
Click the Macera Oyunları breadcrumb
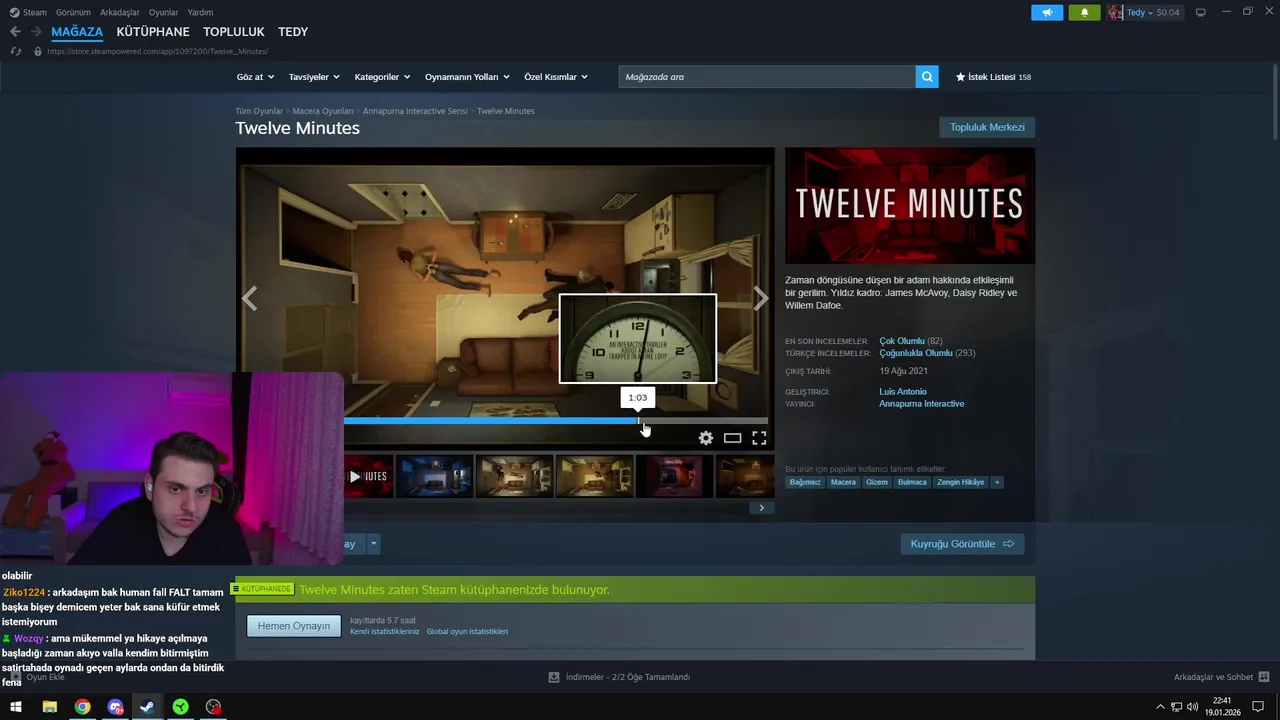pyautogui.click(x=323, y=111)
